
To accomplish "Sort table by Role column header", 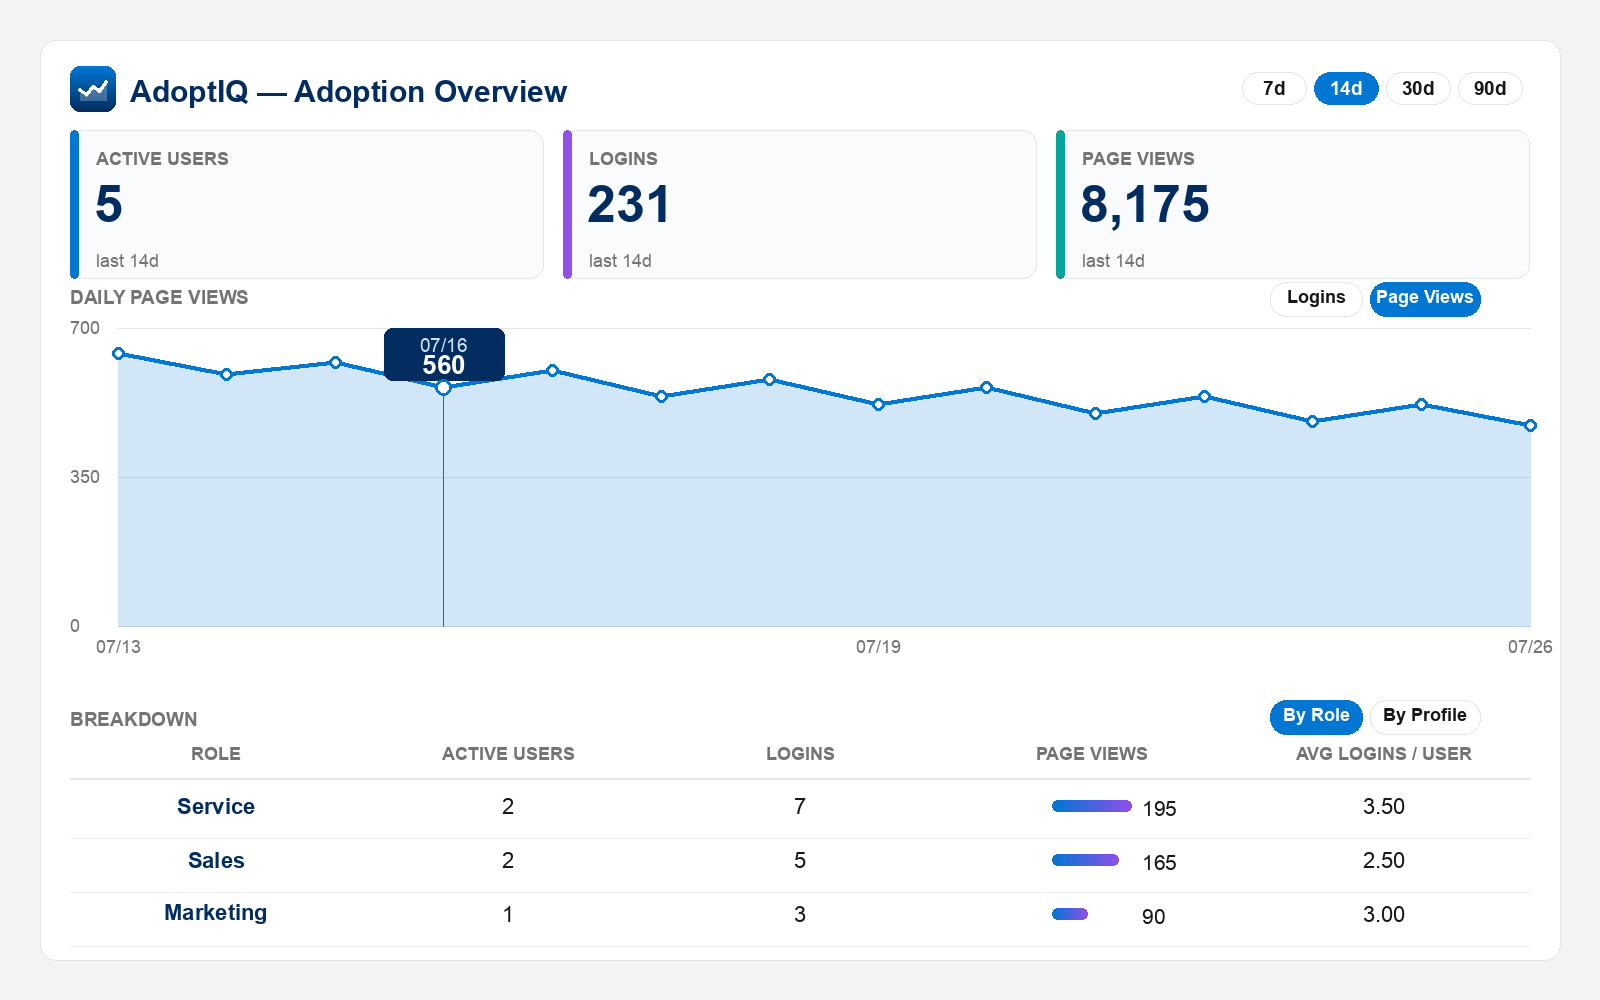I will 216,754.
